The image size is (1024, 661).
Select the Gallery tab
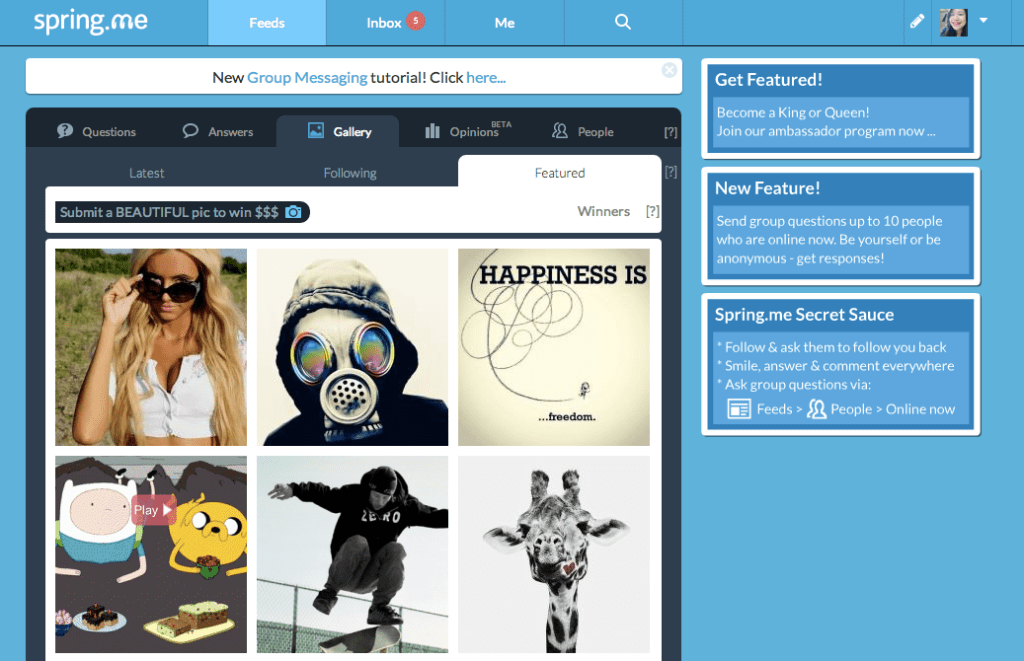[338, 131]
